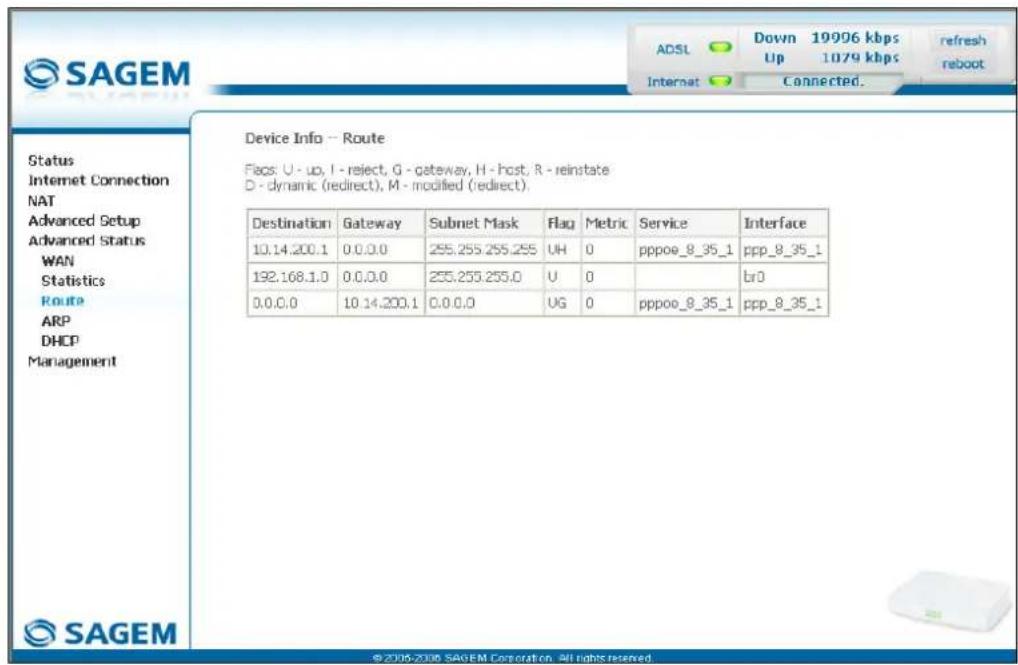Click destination cell 192.168.1.0

(290, 277)
